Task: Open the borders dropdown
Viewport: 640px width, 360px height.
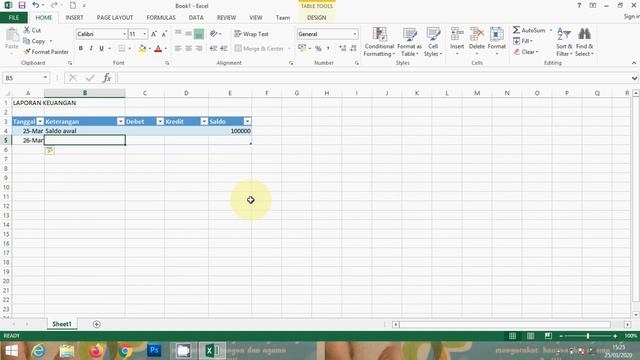Action: (x=129, y=49)
